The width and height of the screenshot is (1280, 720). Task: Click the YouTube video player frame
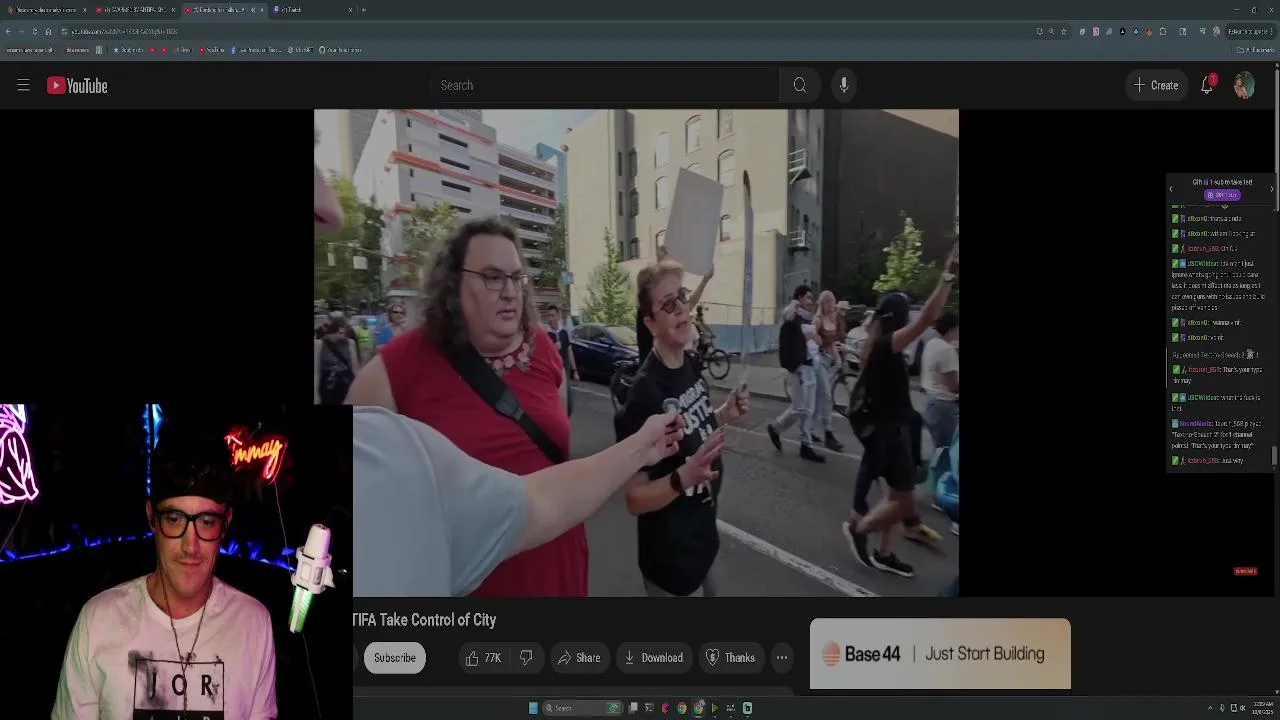[636, 353]
